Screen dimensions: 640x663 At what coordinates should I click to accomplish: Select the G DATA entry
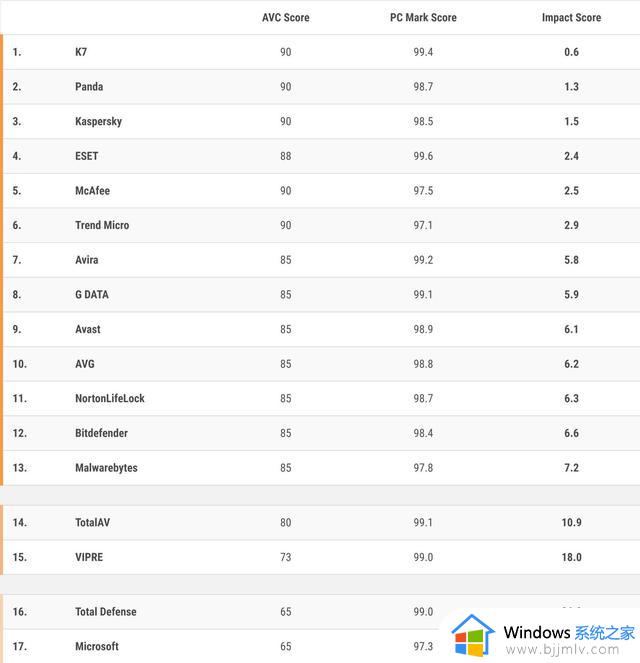(92, 295)
